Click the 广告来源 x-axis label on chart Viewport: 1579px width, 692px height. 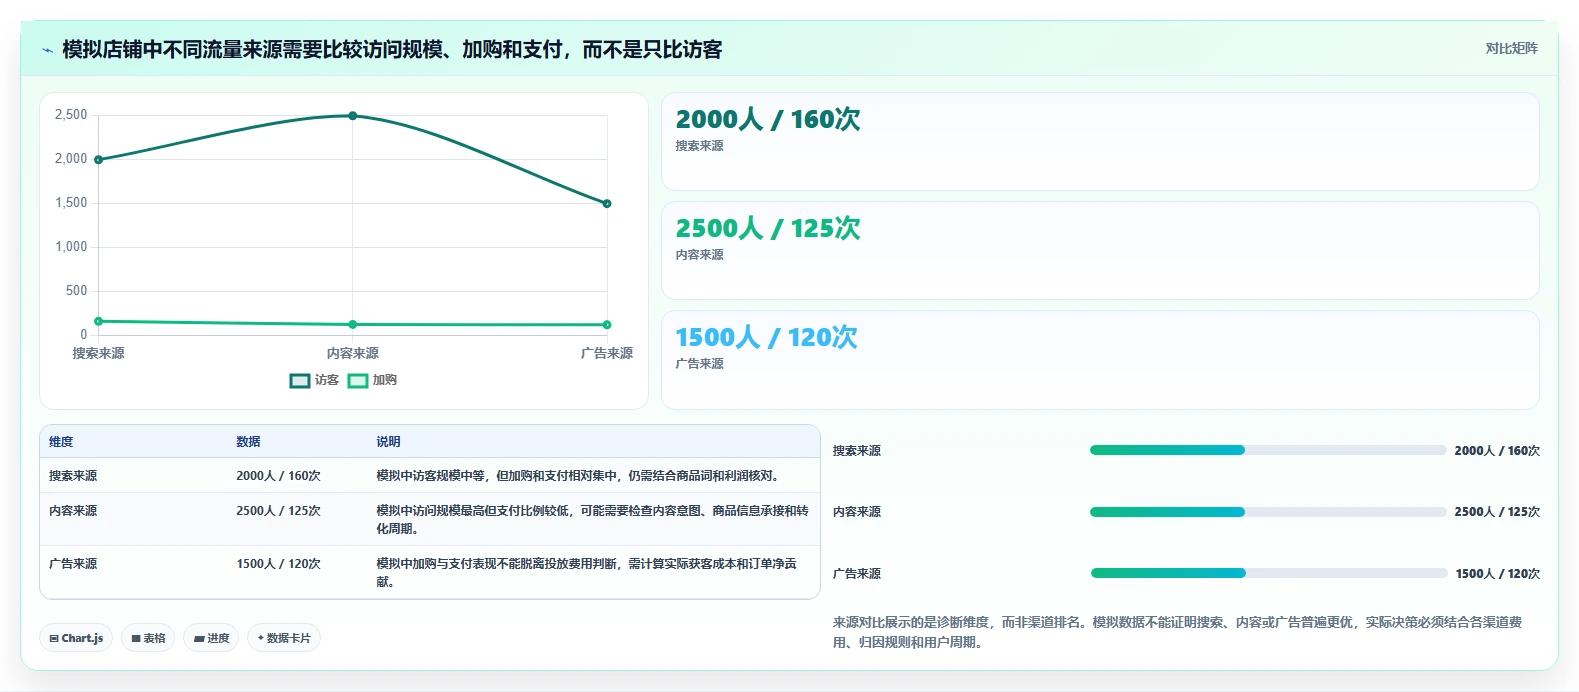pyautogui.click(x=607, y=354)
